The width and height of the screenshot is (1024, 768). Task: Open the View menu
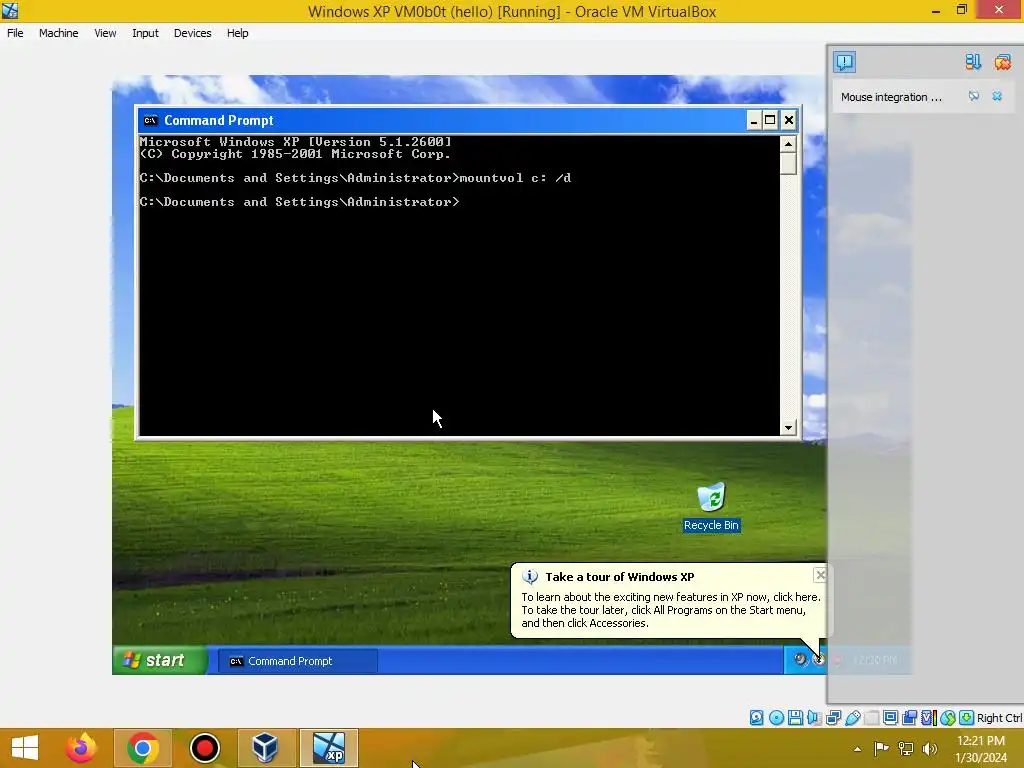pyautogui.click(x=105, y=33)
